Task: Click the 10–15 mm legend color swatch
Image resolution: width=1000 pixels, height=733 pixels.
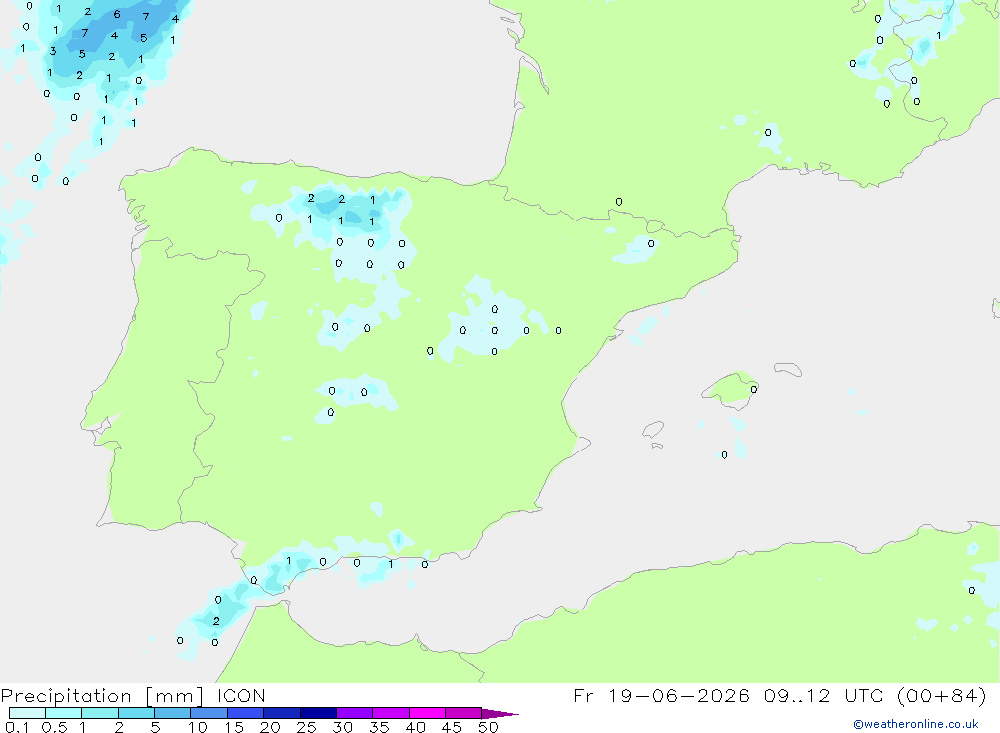Action: click(x=209, y=713)
